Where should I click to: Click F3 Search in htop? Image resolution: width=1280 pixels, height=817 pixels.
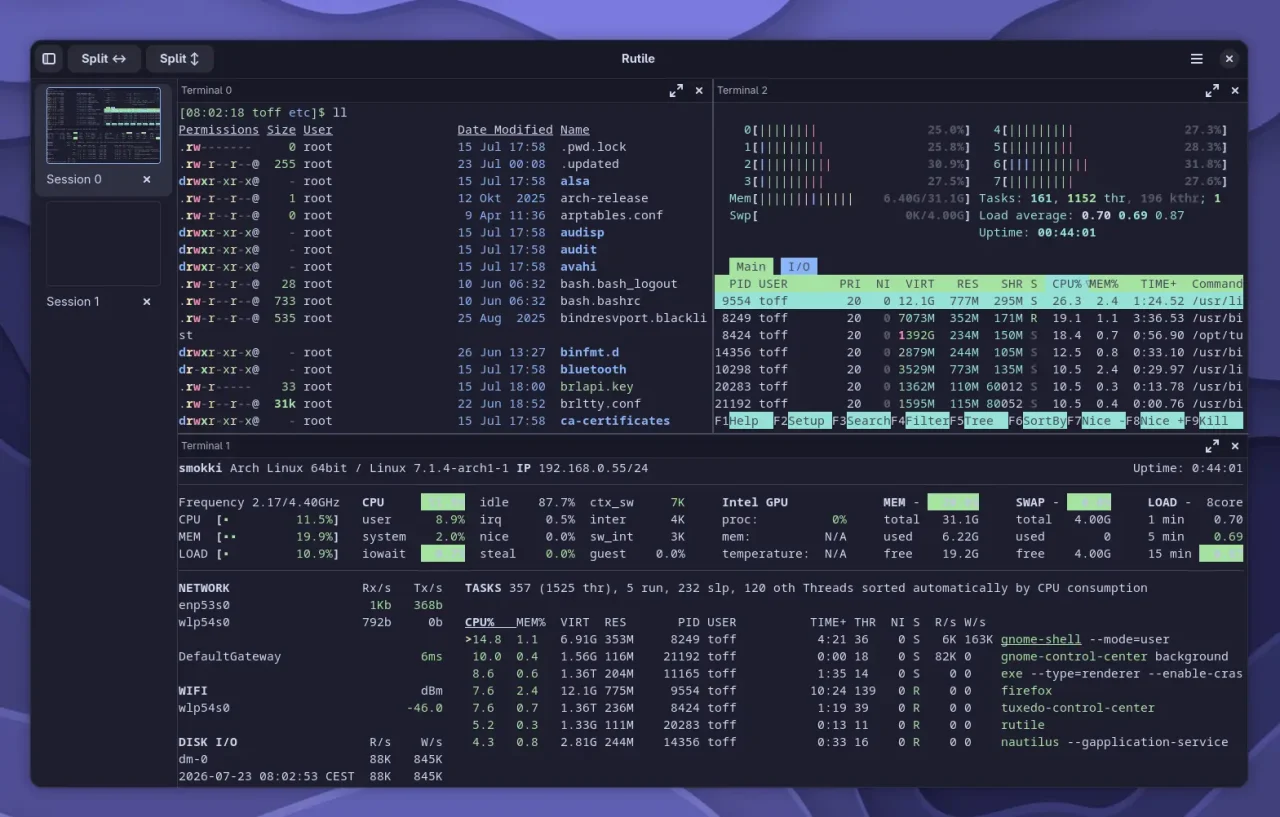[x=861, y=421]
